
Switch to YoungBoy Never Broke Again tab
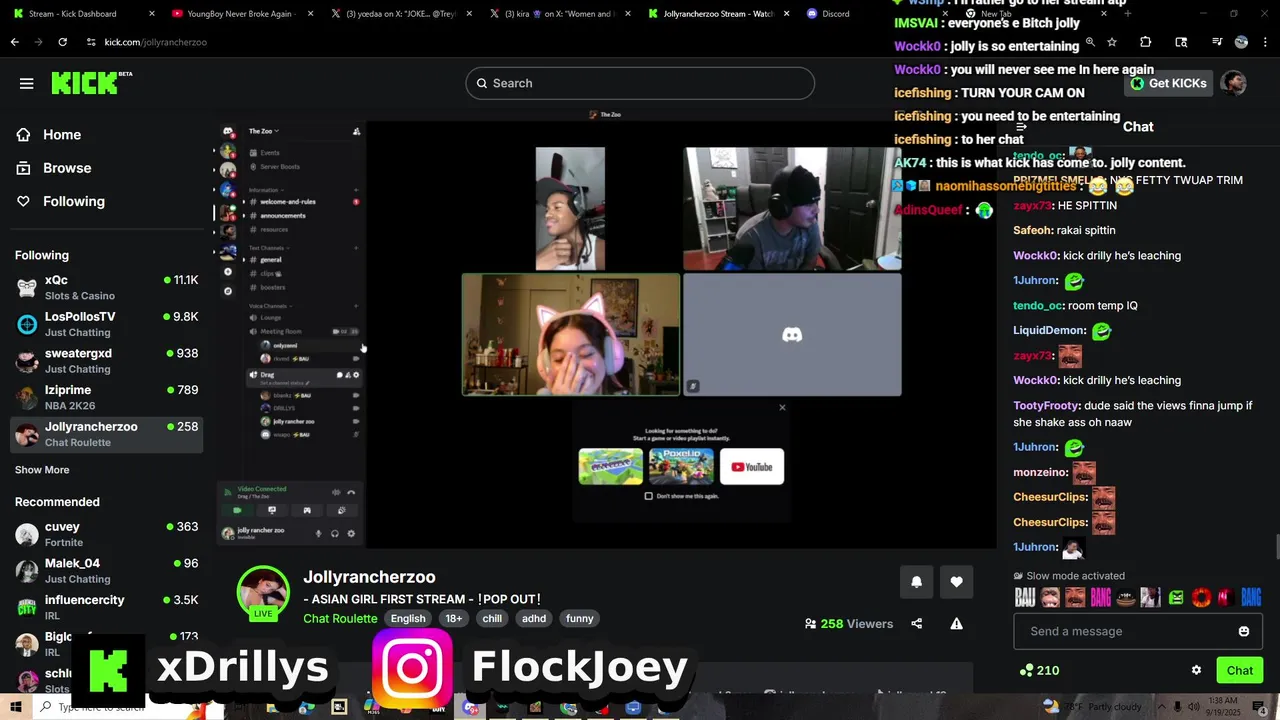click(x=243, y=14)
